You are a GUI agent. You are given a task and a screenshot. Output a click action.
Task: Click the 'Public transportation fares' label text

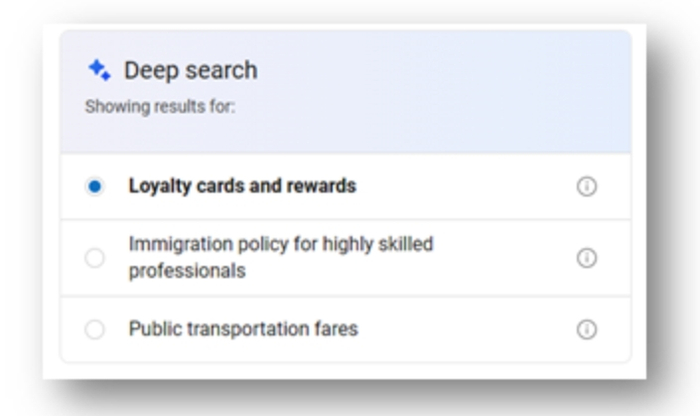click(x=242, y=328)
